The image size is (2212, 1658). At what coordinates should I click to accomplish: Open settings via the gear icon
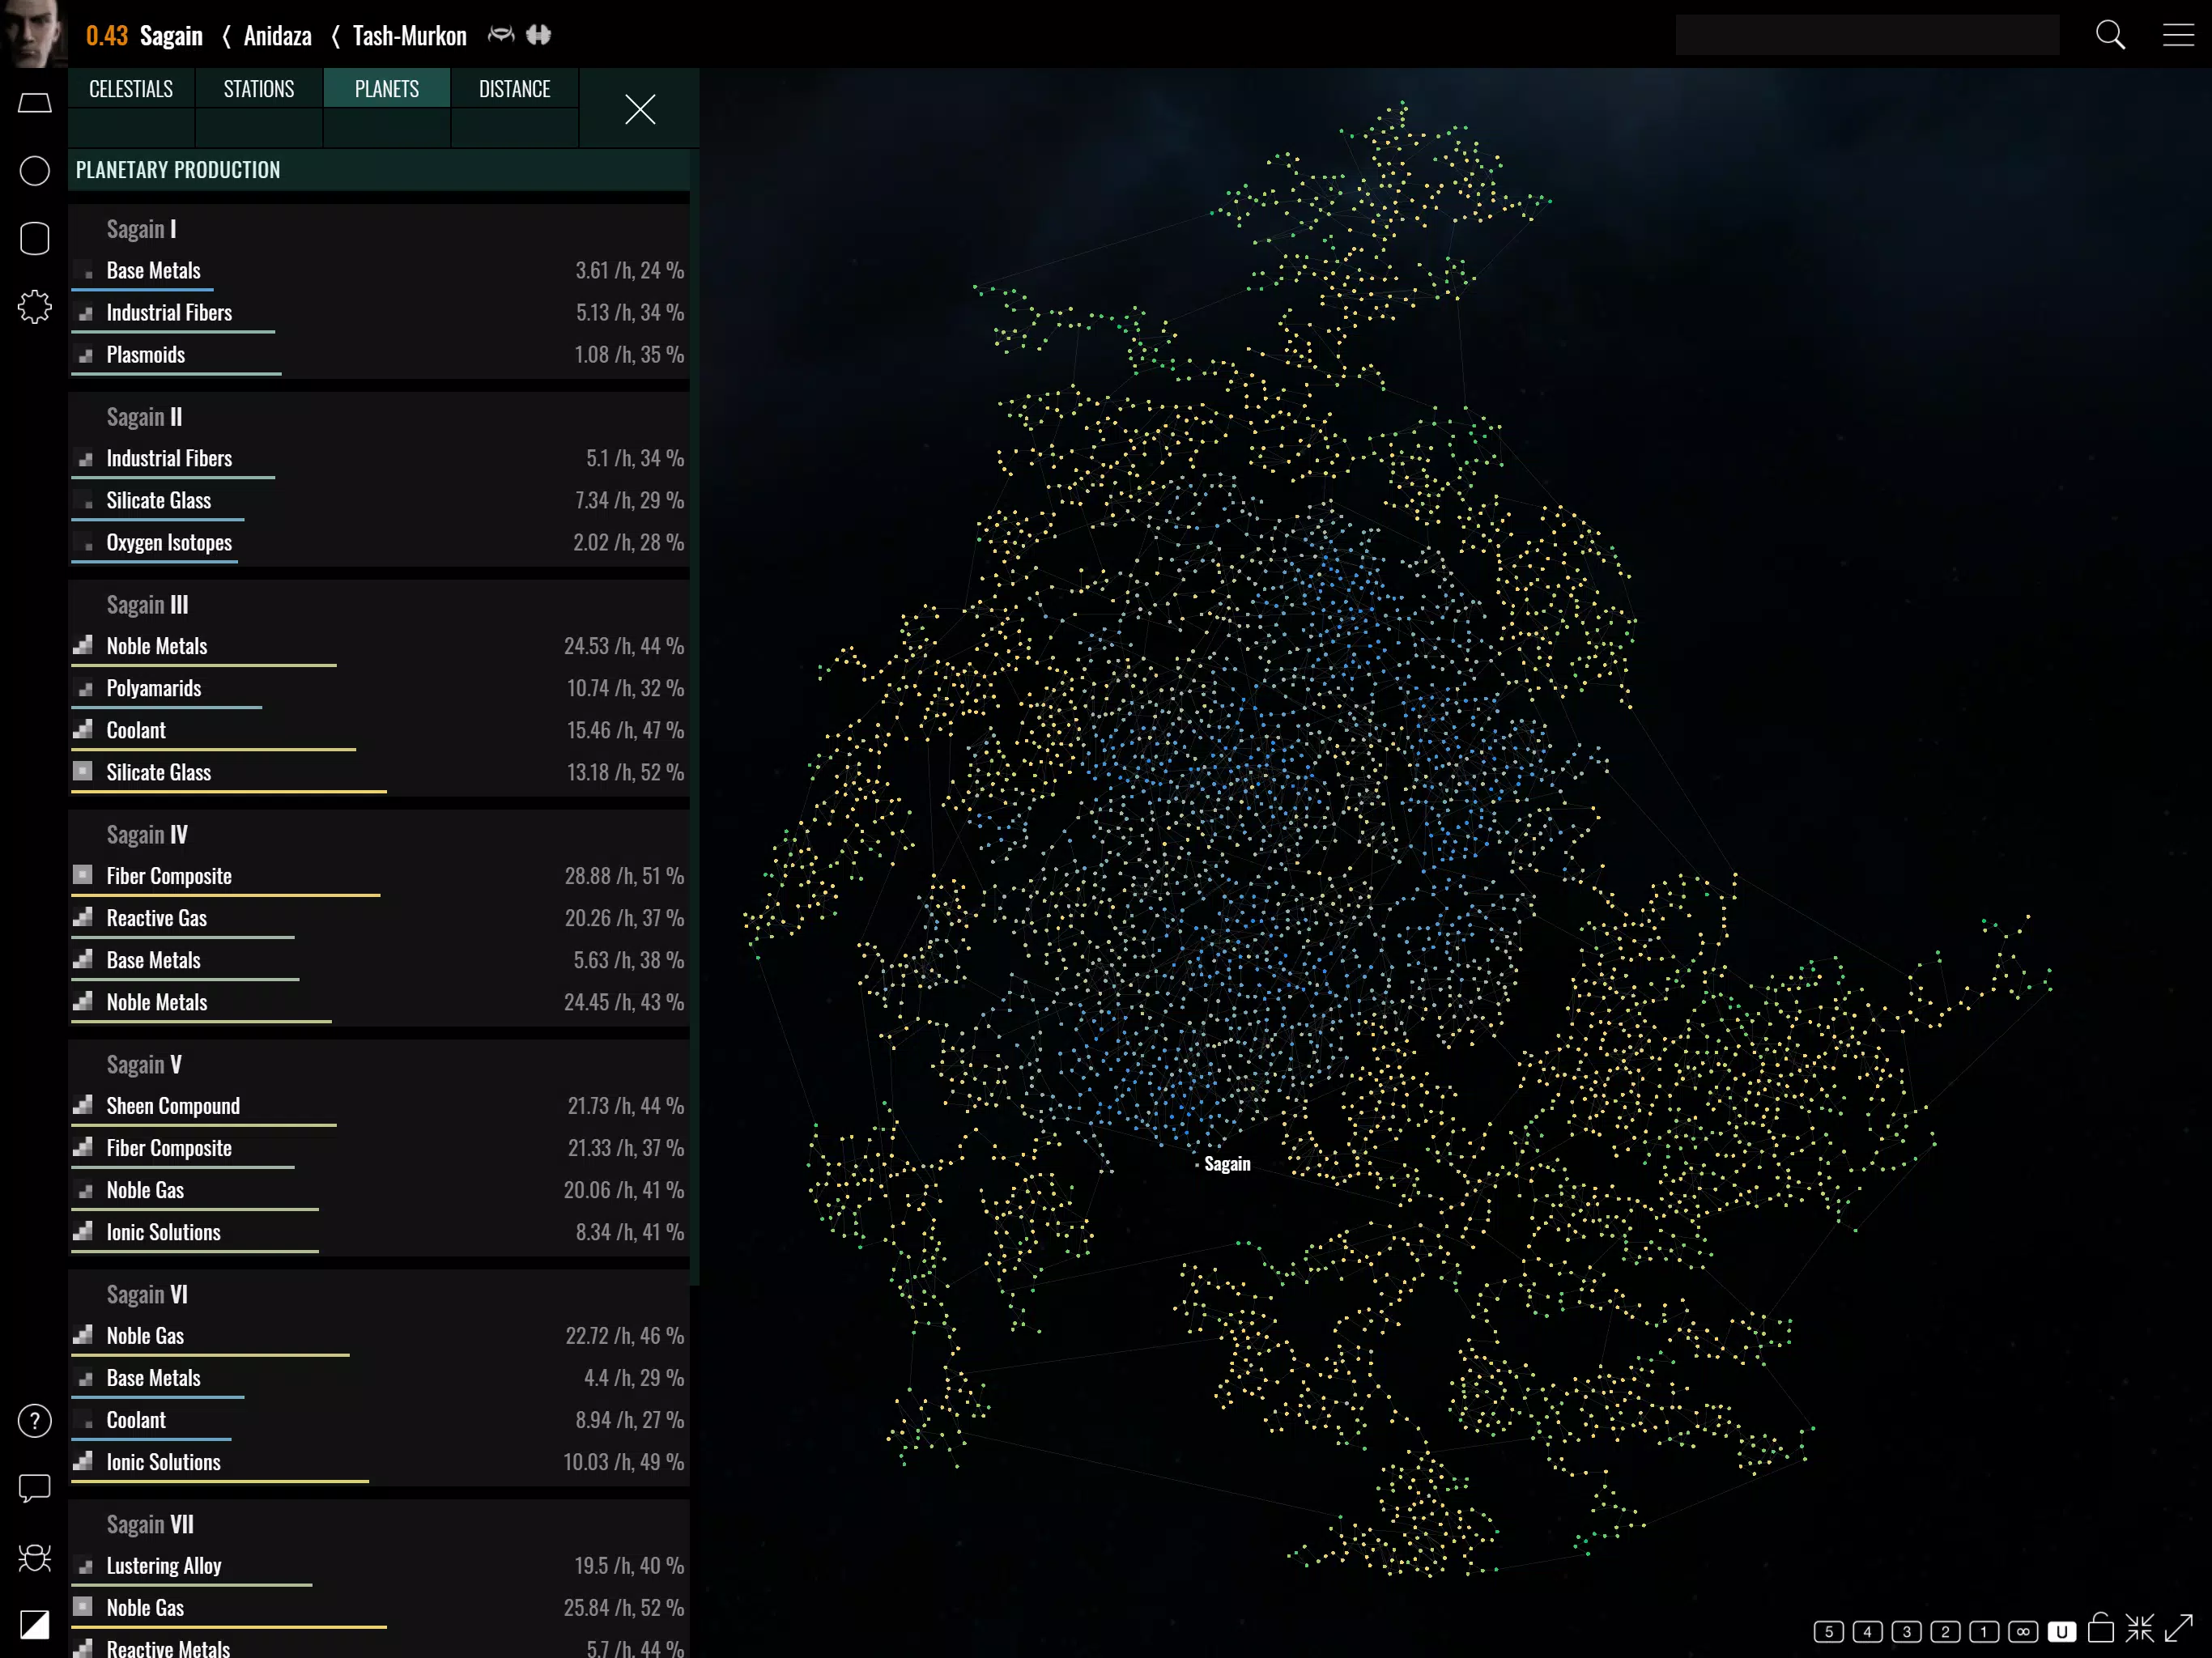(35, 306)
